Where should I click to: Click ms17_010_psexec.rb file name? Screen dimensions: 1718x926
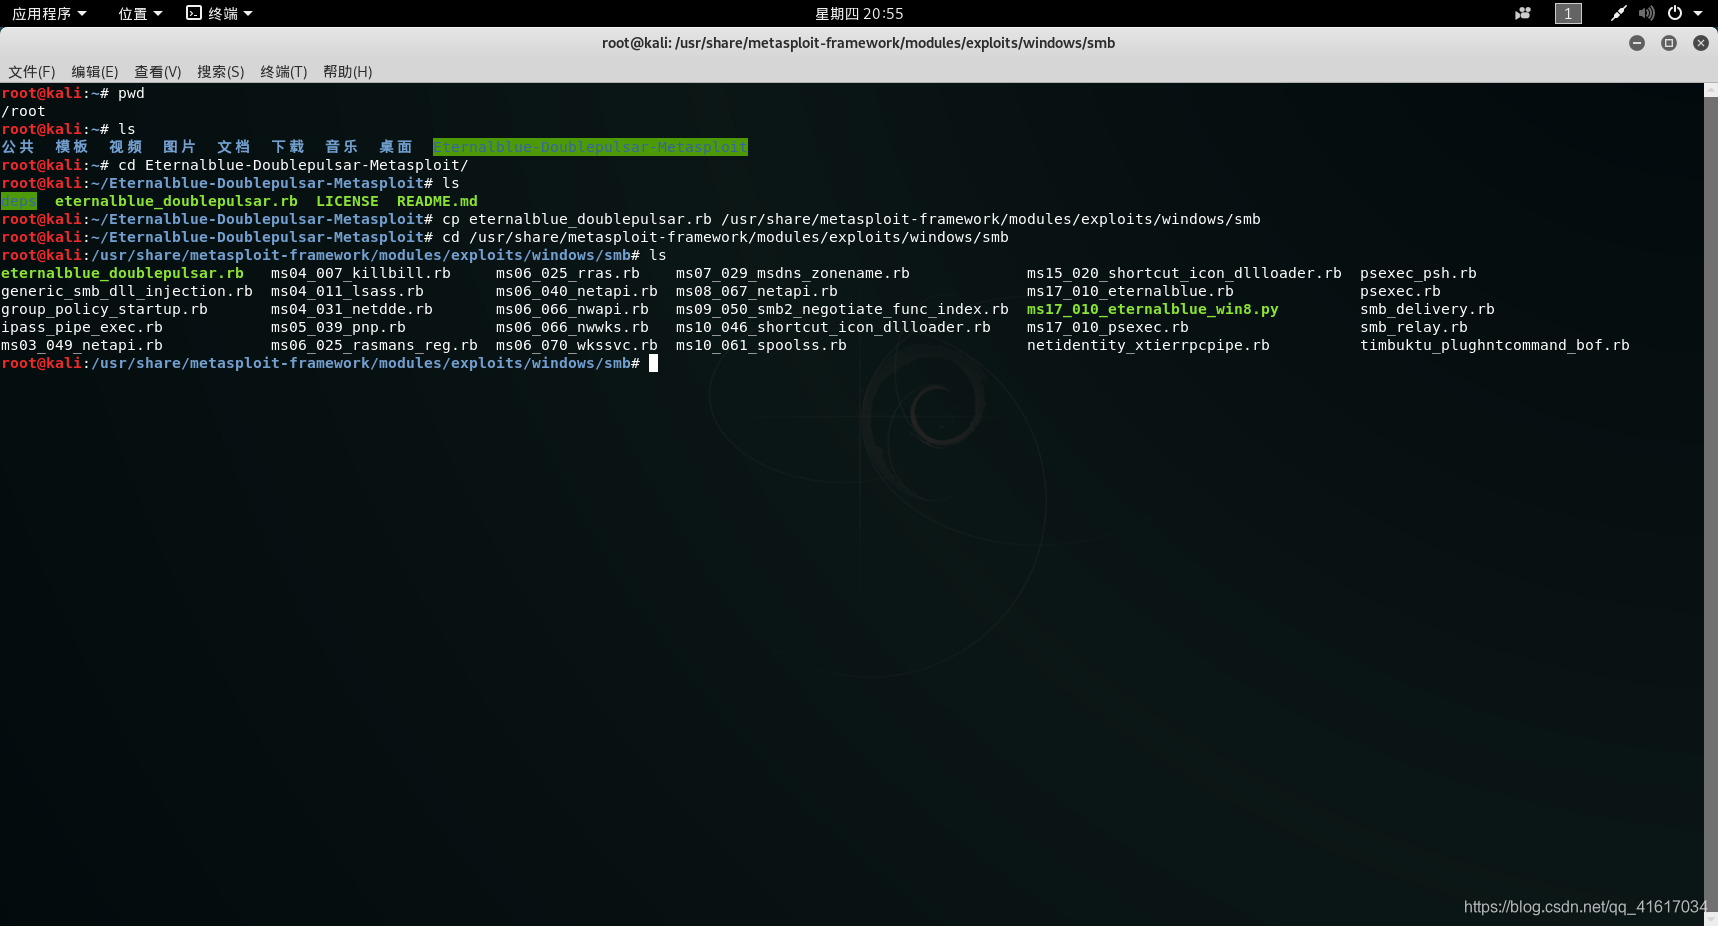(1108, 327)
